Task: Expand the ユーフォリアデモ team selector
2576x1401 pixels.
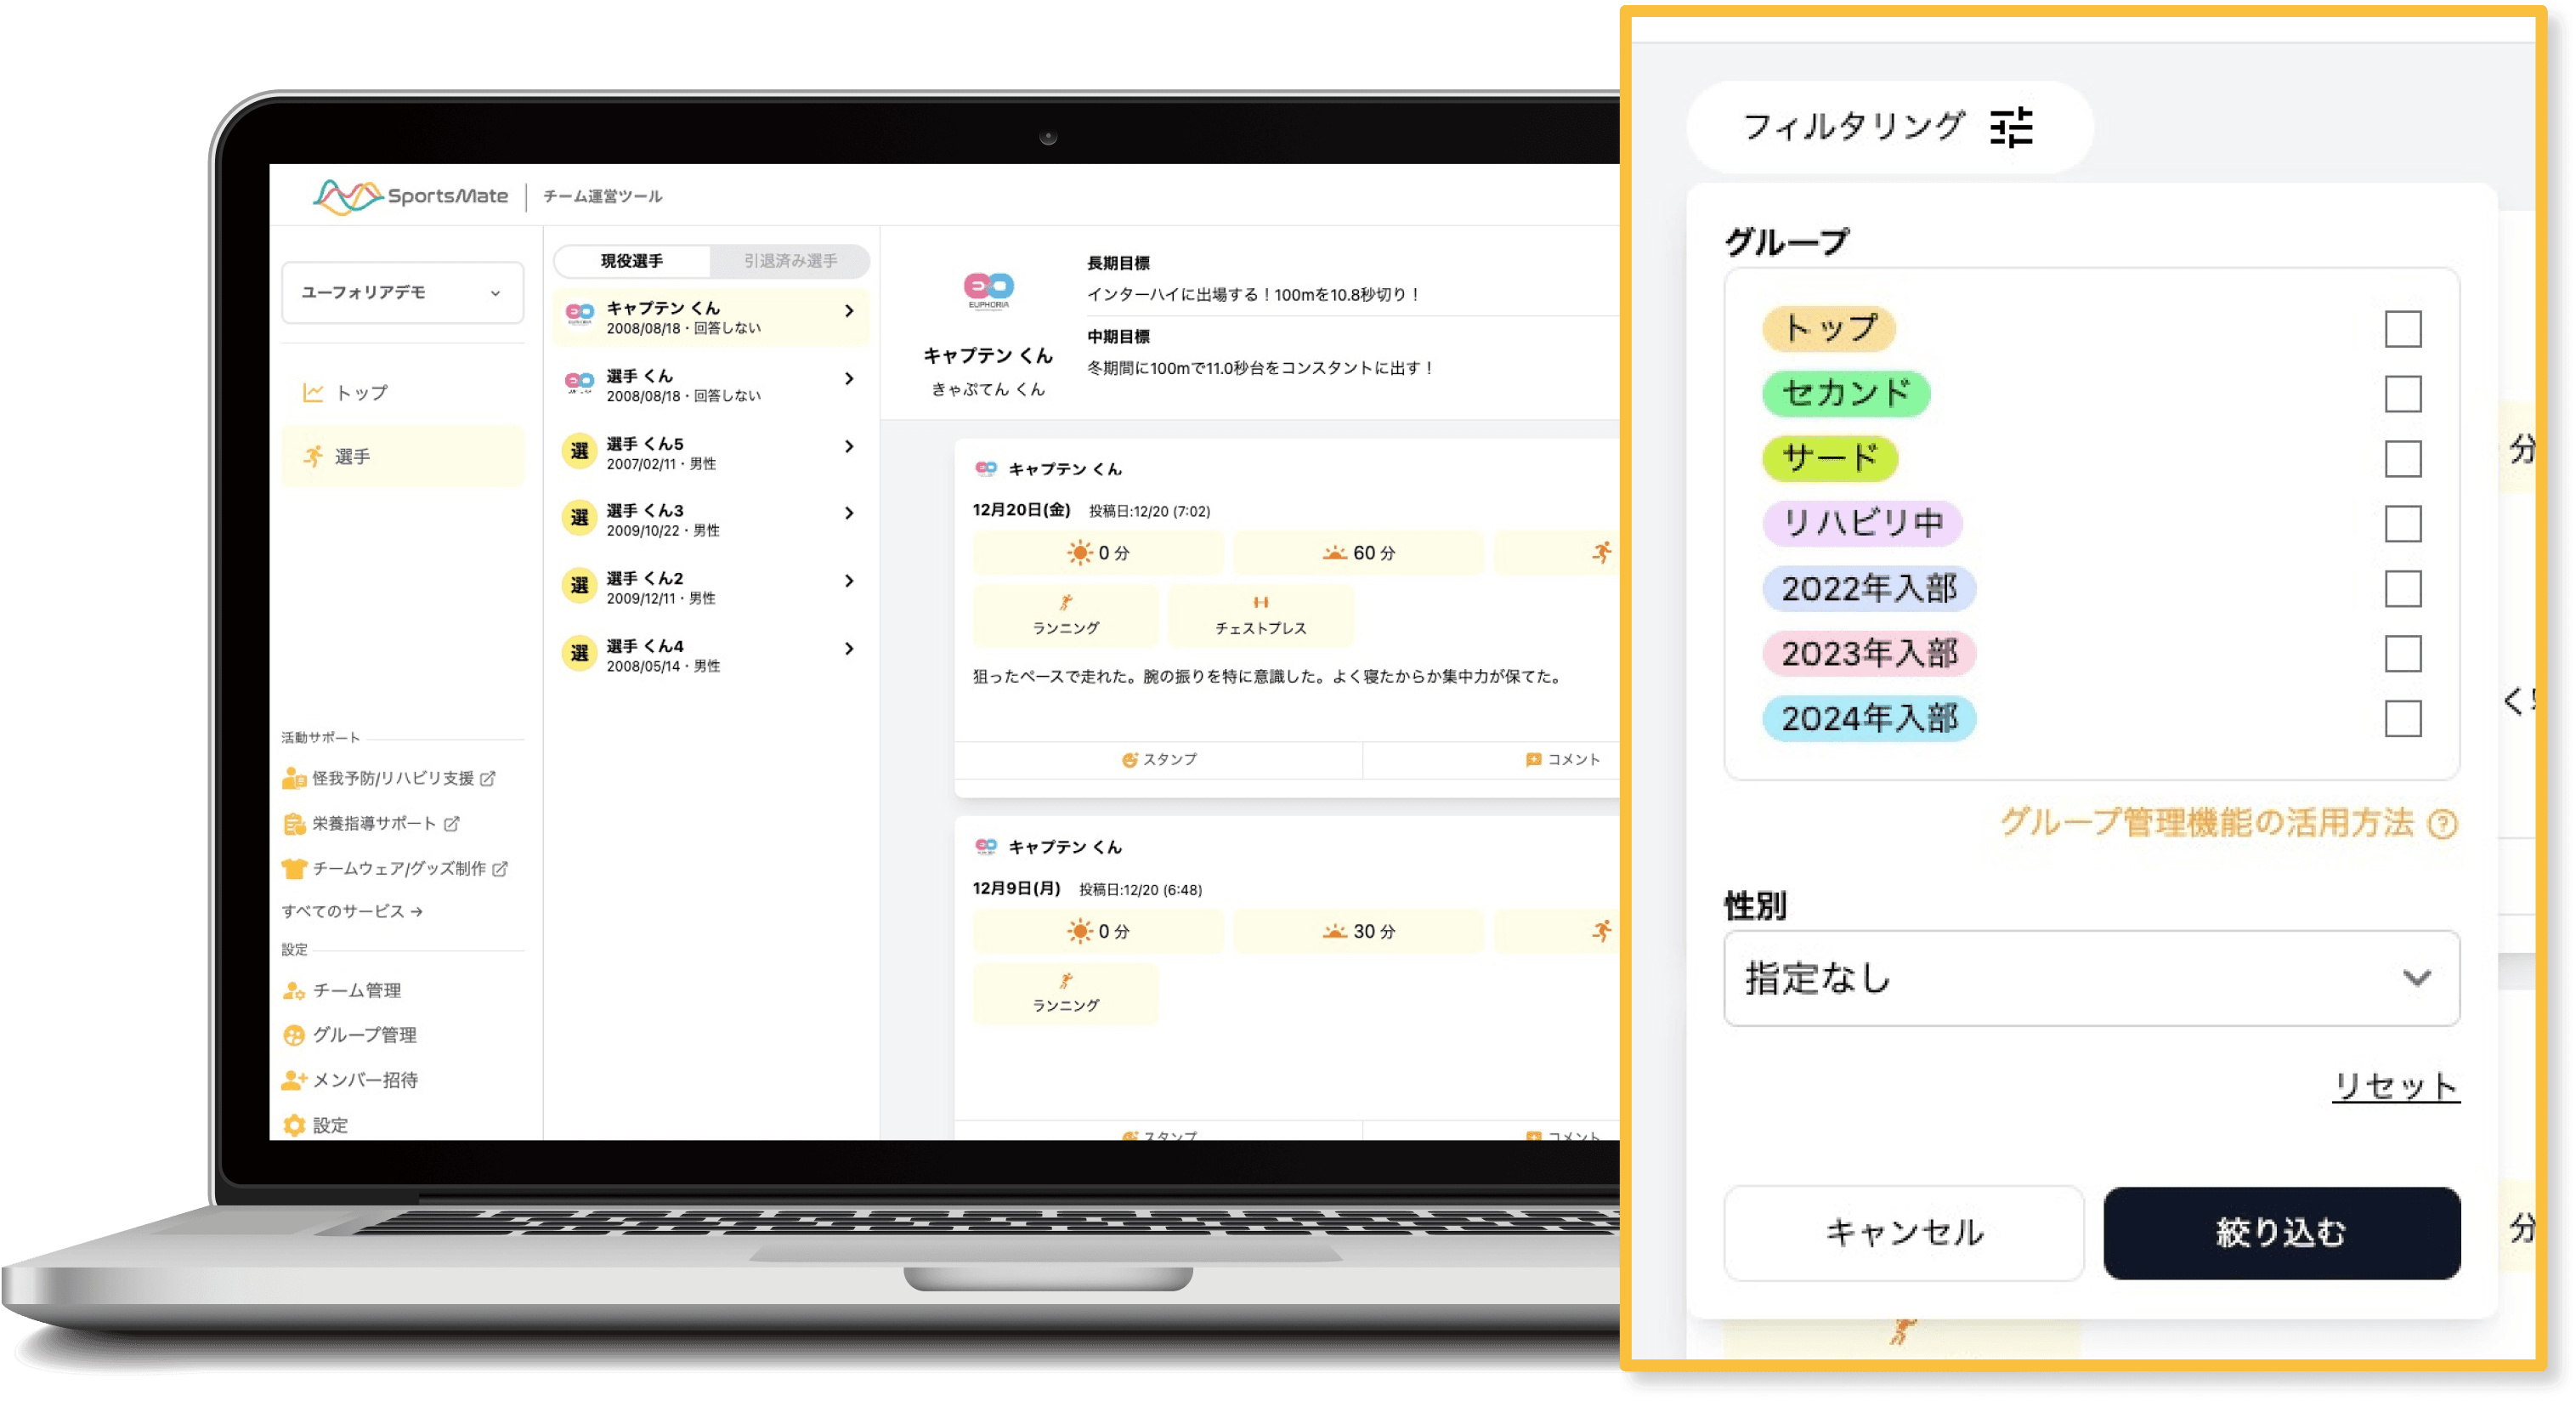Action: point(402,293)
